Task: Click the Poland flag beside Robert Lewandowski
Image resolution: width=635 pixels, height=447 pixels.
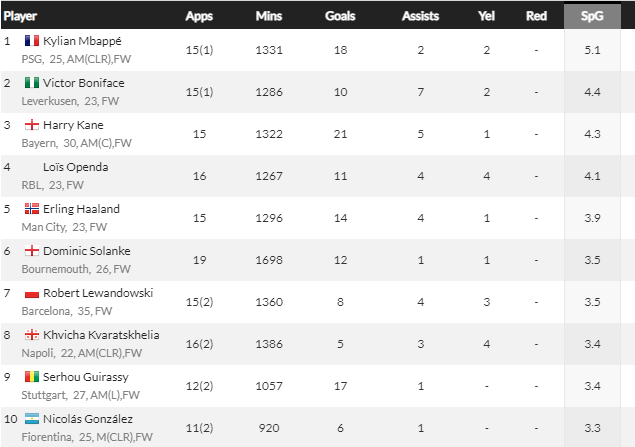Action: 31,294
